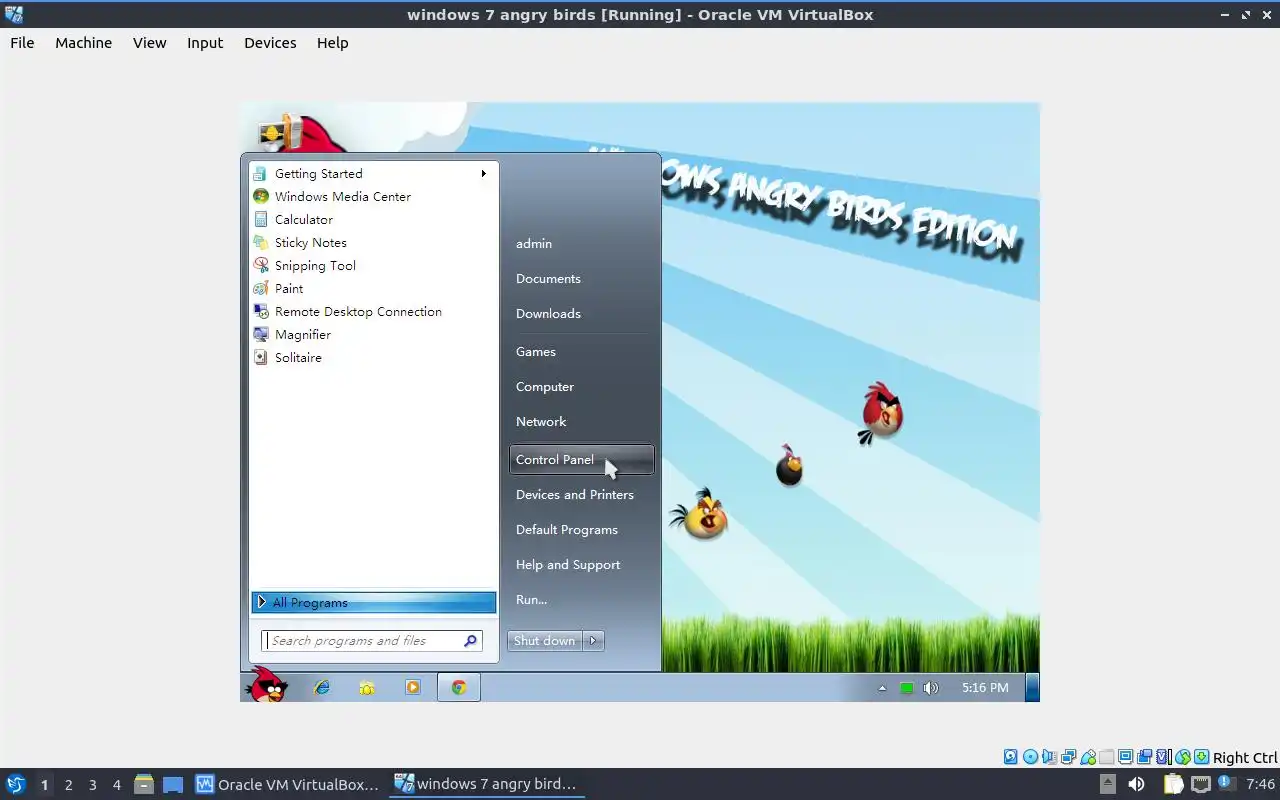1280x800 pixels.
Task: Open the VirtualBox File menu
Action: coord(22,43)
